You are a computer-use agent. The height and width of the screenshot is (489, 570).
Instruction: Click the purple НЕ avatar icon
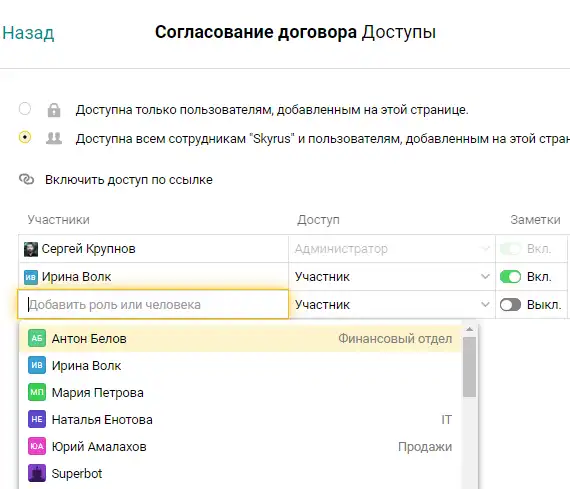(37, 419)
